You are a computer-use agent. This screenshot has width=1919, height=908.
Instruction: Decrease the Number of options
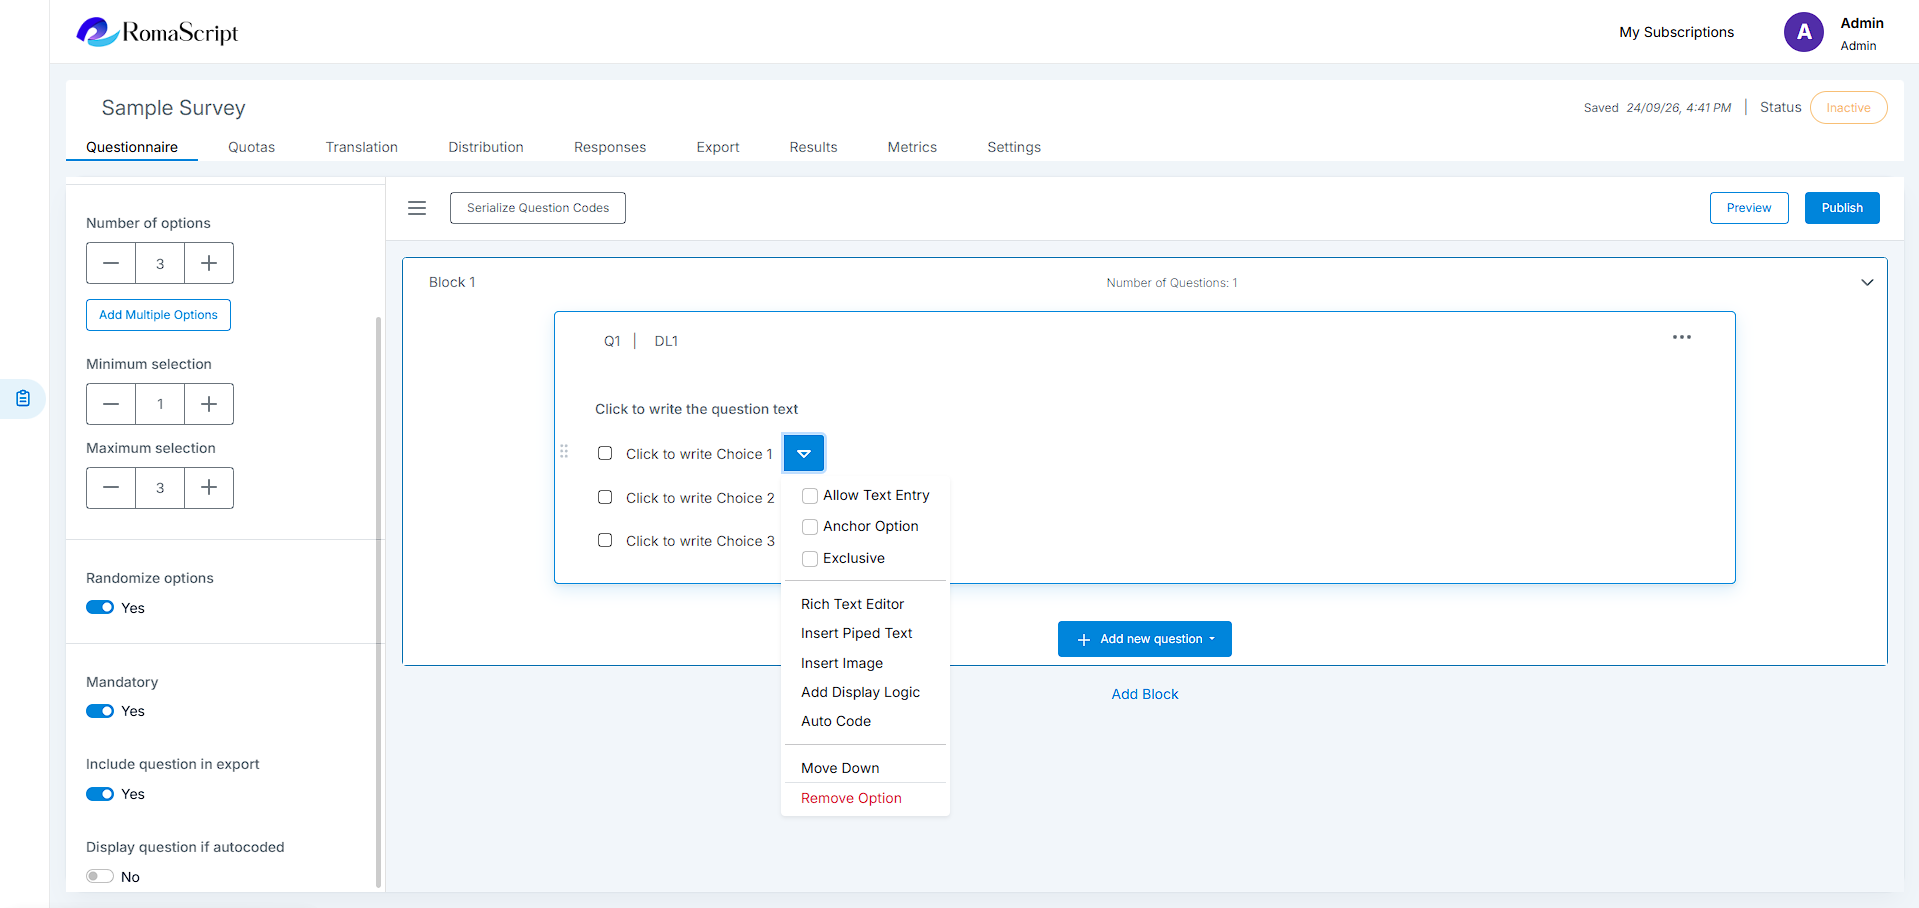coord(111,263)
